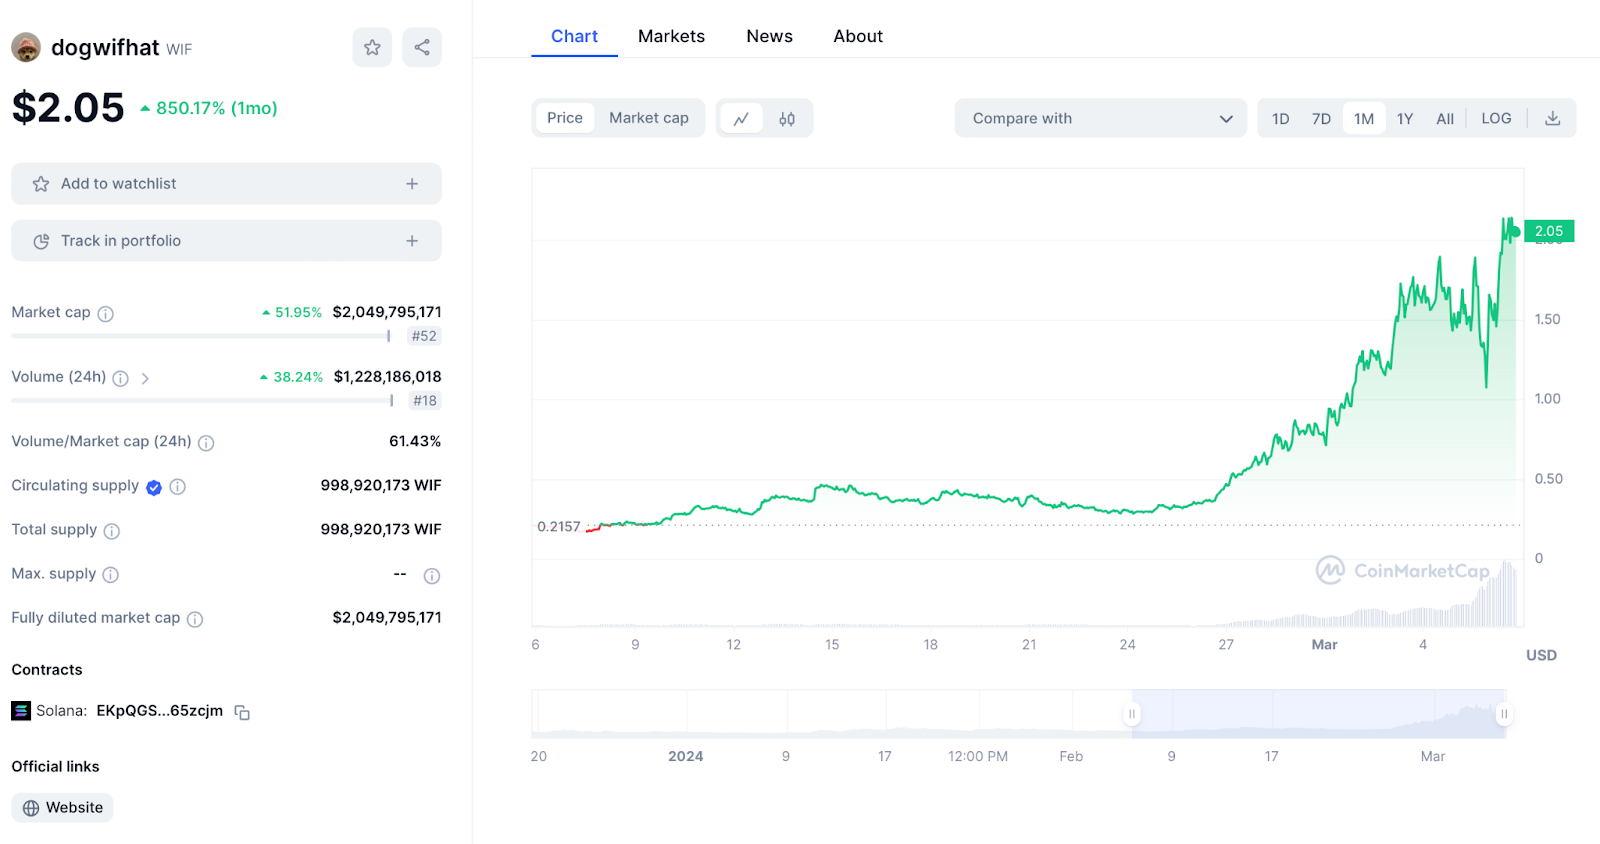Click the Solana logo icon under Contracts

coord(21,711)
